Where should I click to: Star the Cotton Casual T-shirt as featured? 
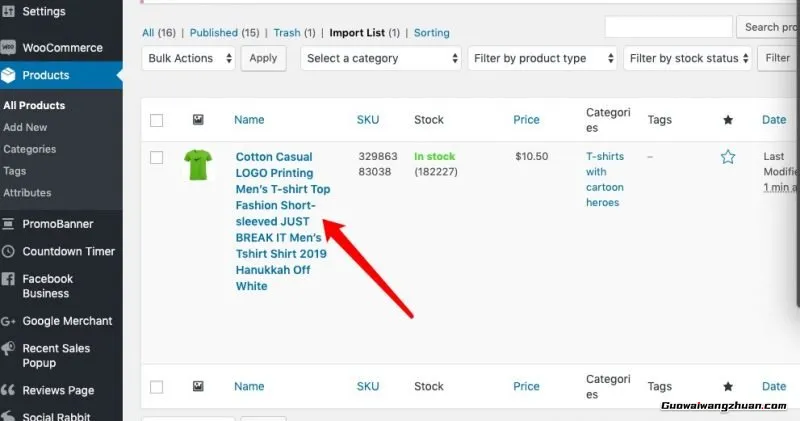click(728, 157)
